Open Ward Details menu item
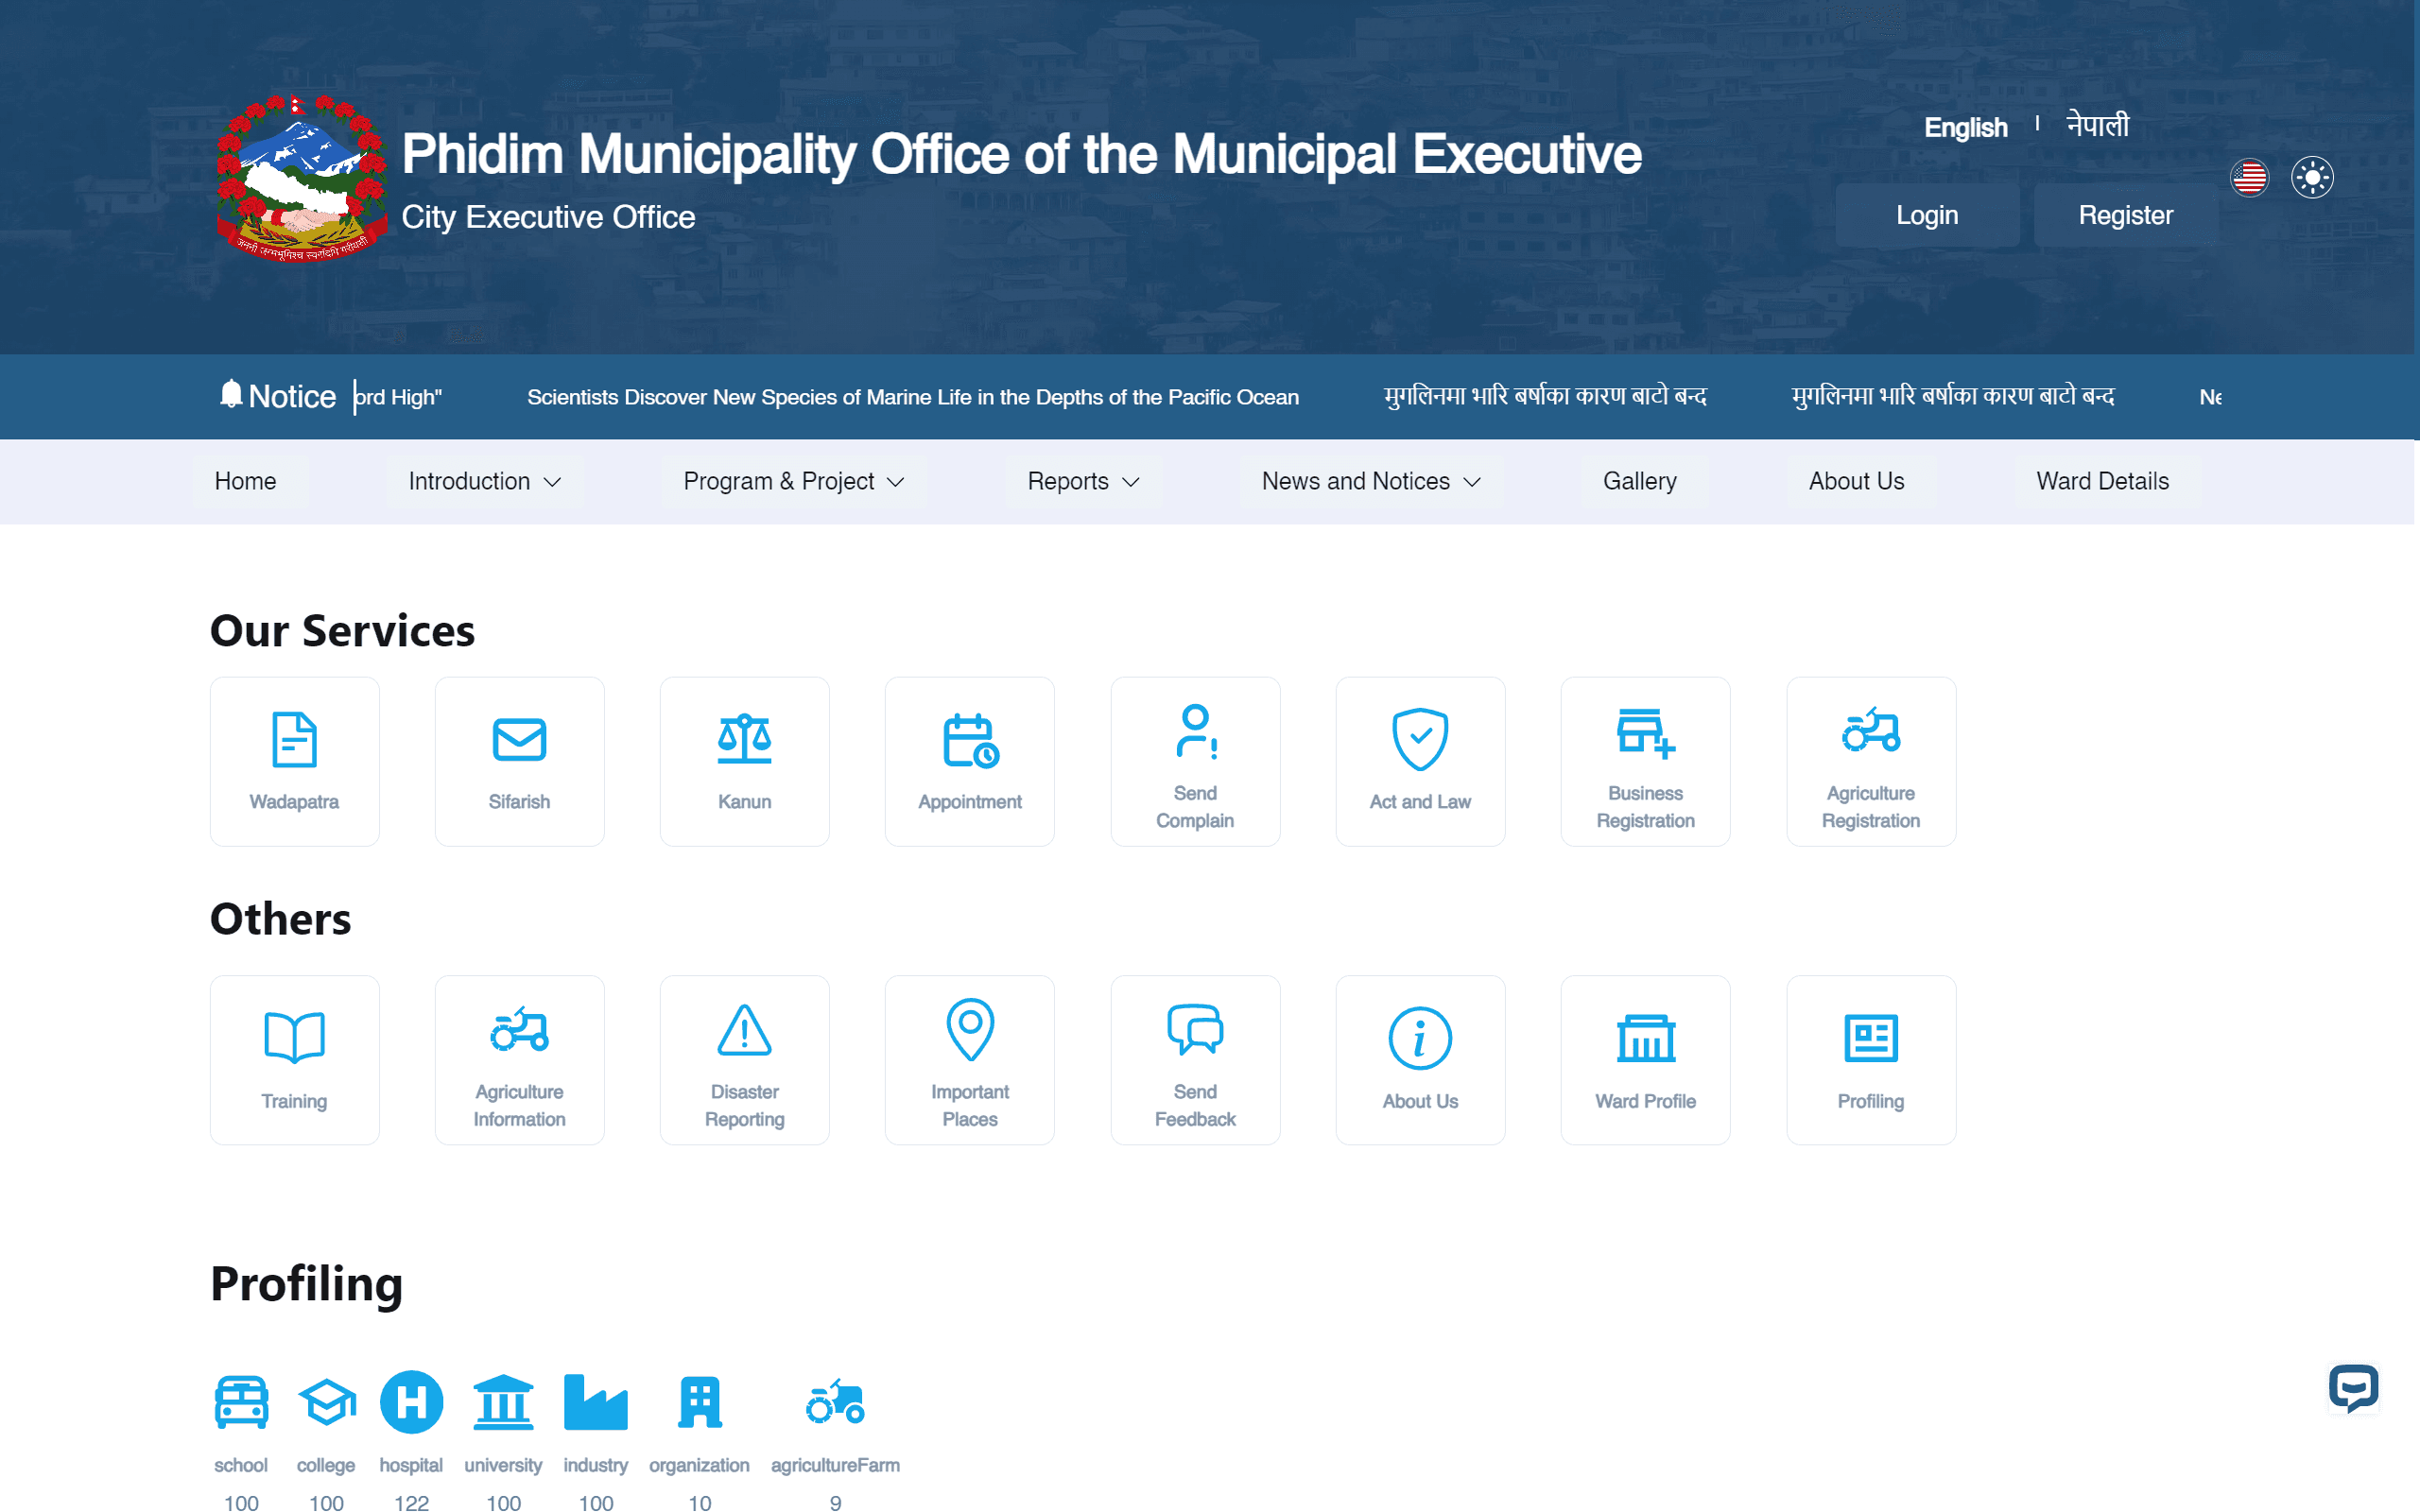 [x=2102, y=481]
